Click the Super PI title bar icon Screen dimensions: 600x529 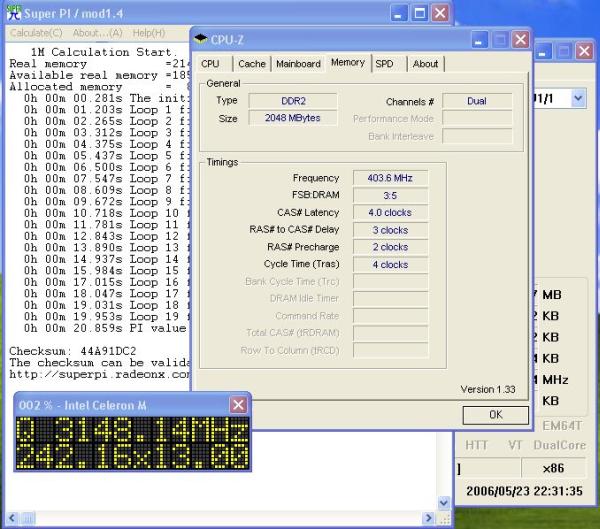click(14, 13)
